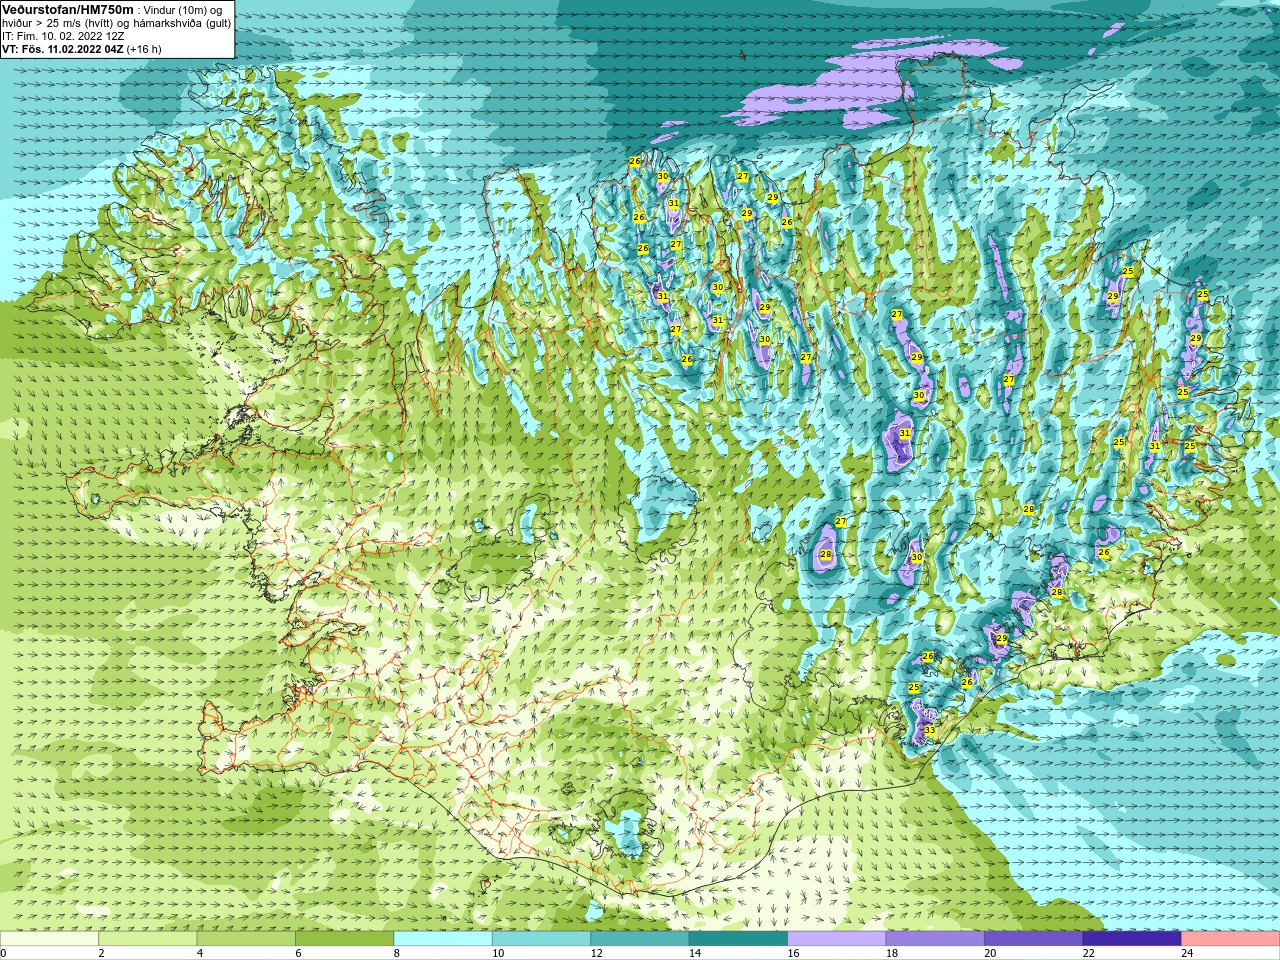Select the legend scale label "12"
This screenshot has width=1280, height=960.
596,953
